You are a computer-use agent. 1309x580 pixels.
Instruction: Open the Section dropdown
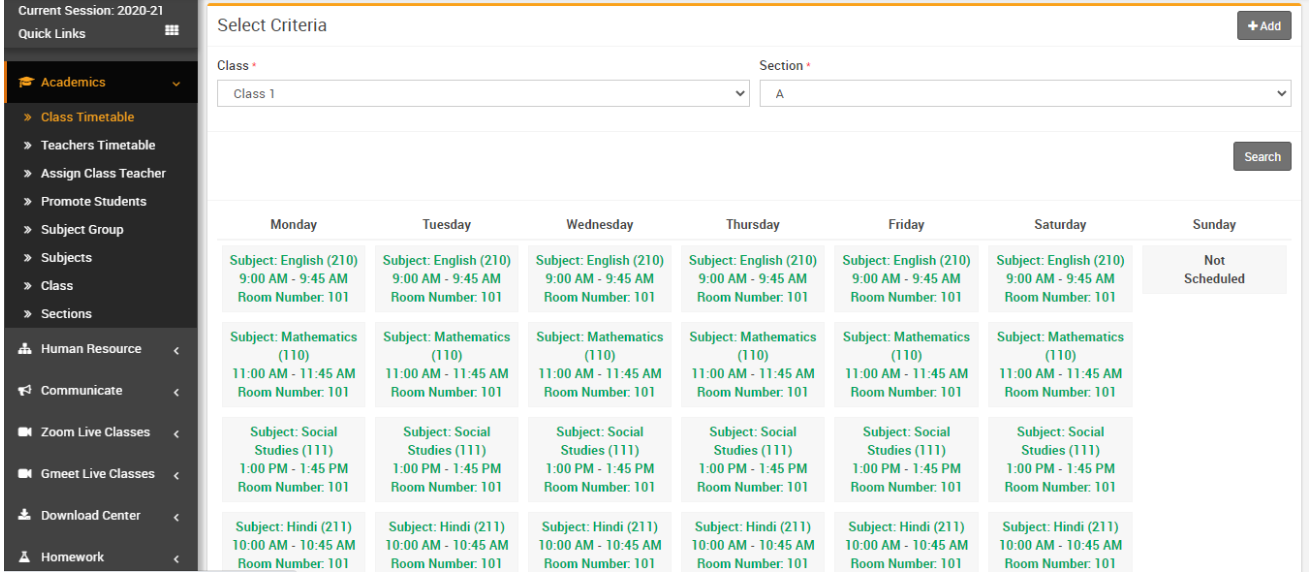pos(1025,94)
